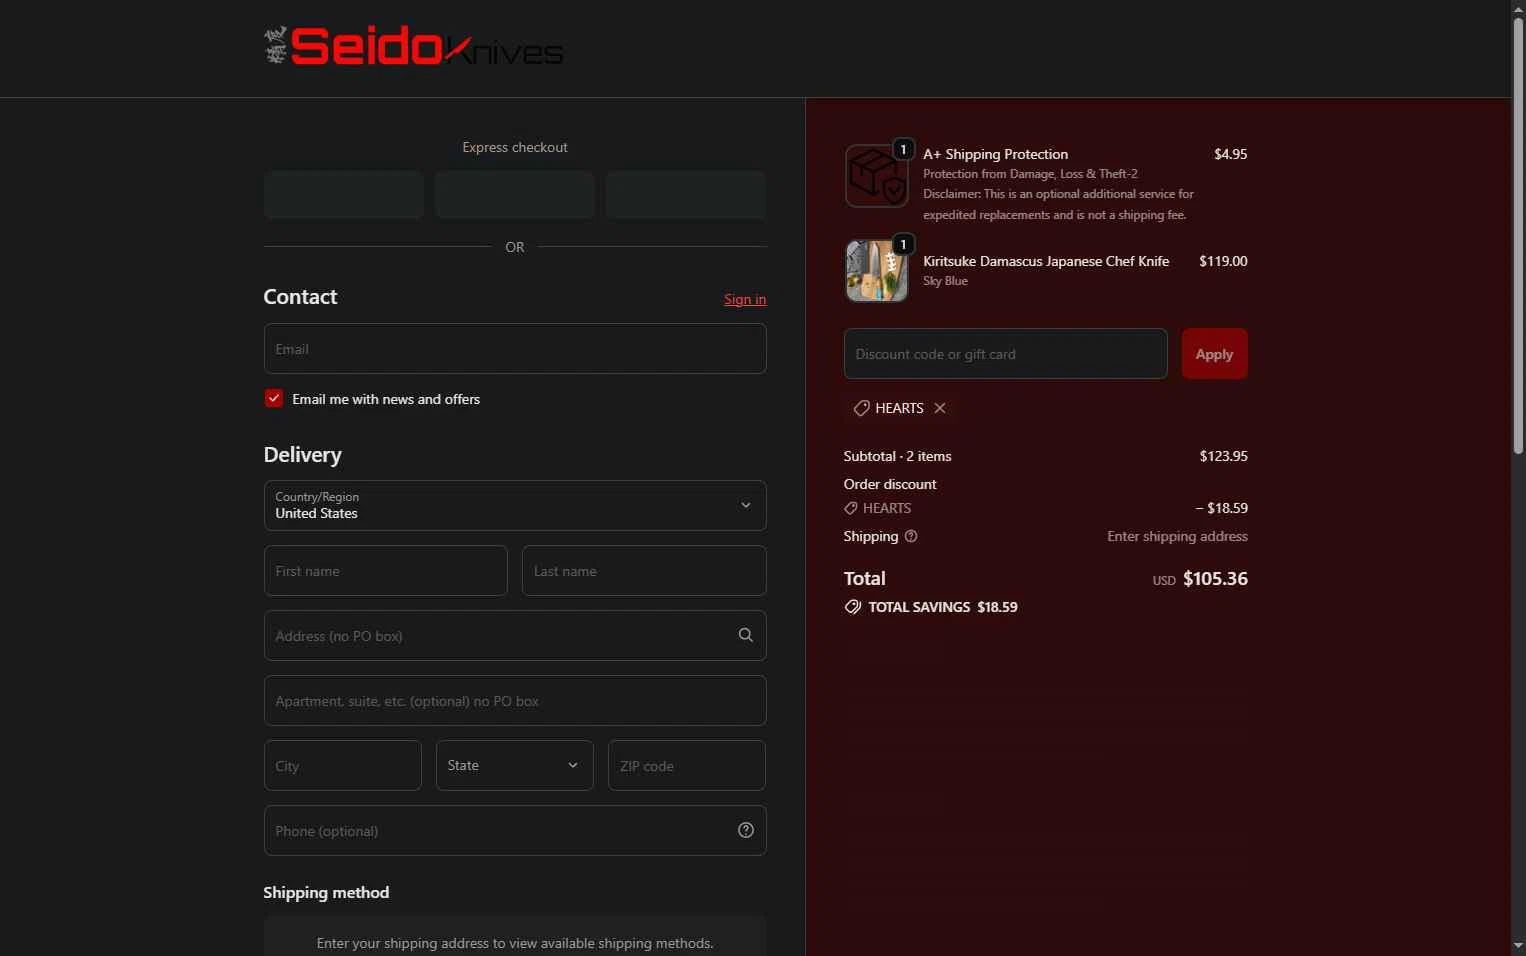Show shipping info help icon

pos(911,536)
